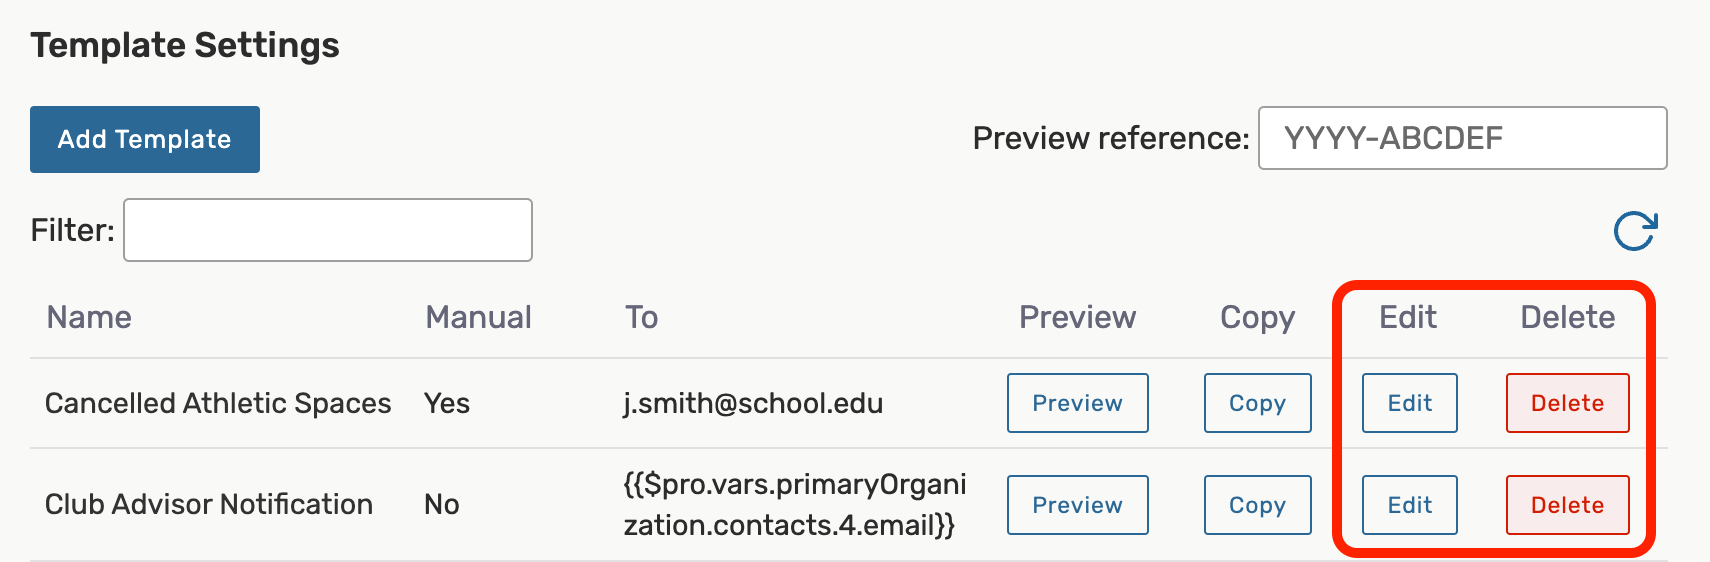Click the Add Template button
Screen dimensions: 1710x562
145,139
